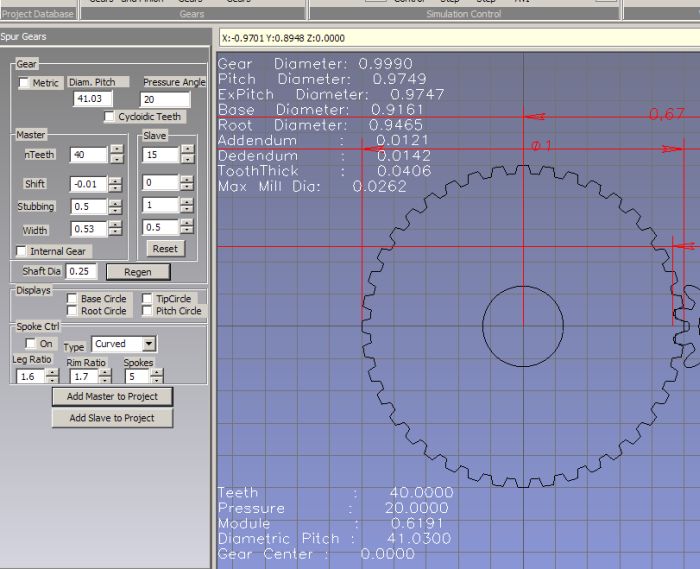Viewport: 700px width, 569px height.
Task: Click the Pressure Angle input field
Action: 165,100
